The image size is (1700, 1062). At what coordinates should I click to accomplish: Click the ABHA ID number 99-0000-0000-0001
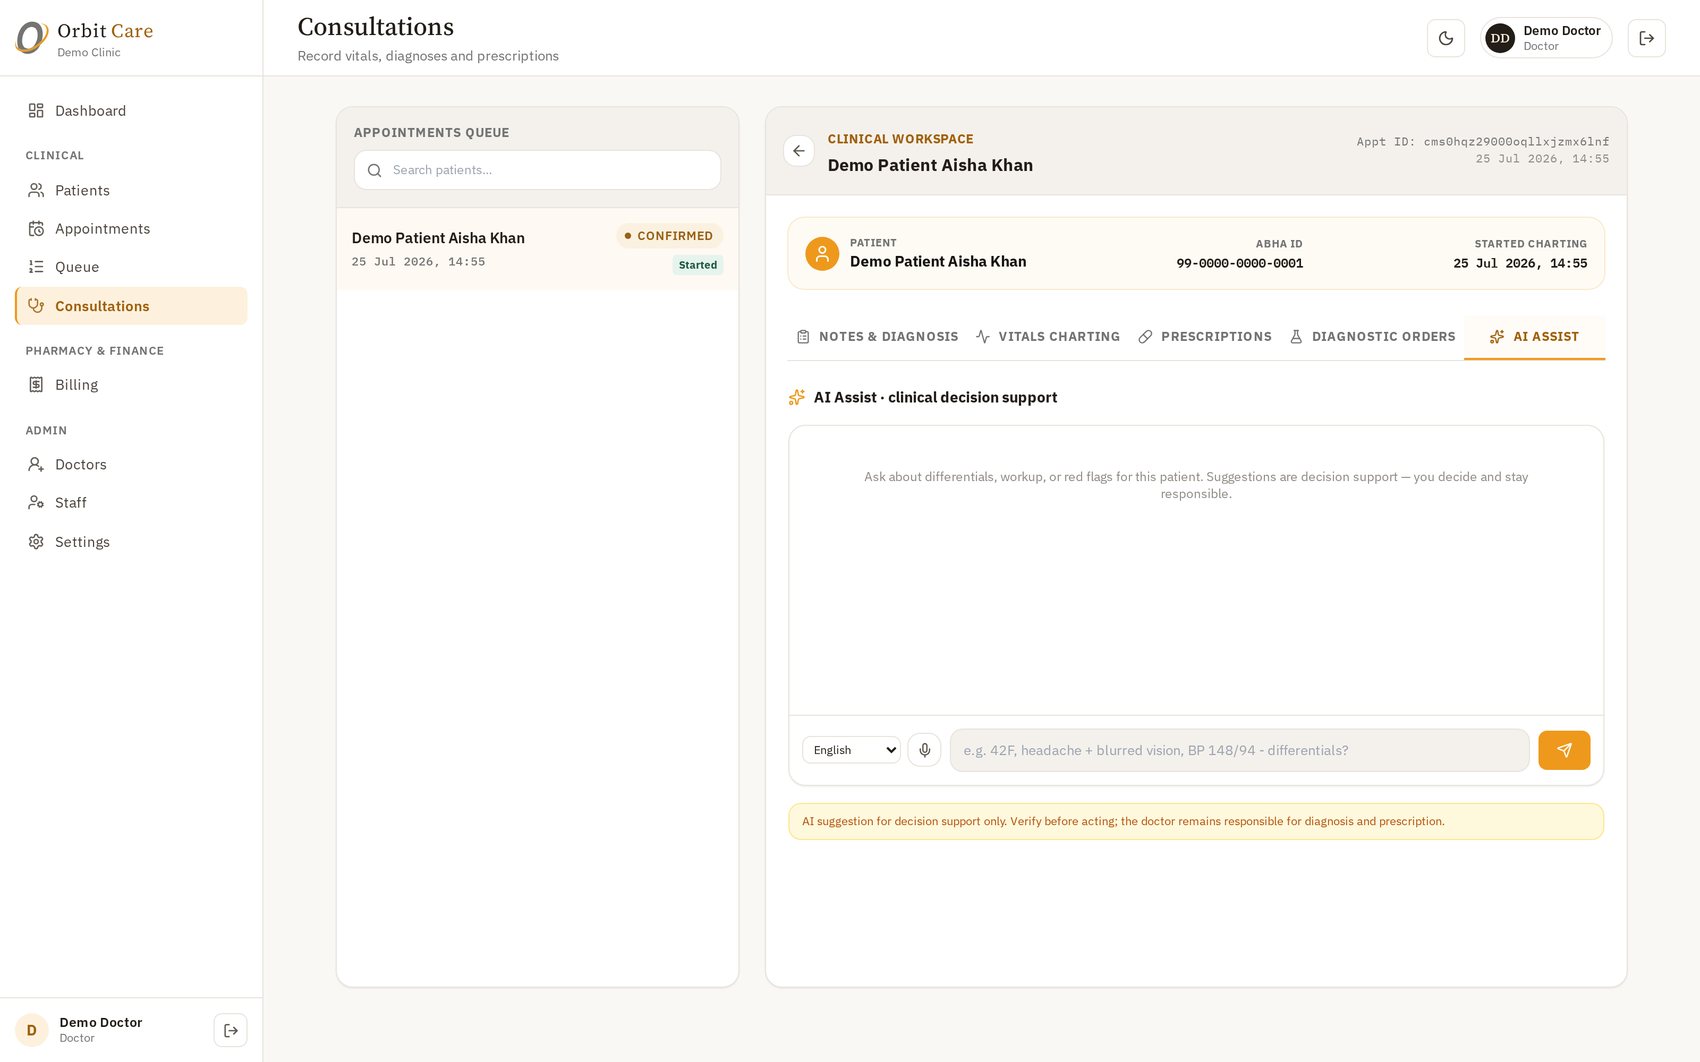[x=1240, y=264]
